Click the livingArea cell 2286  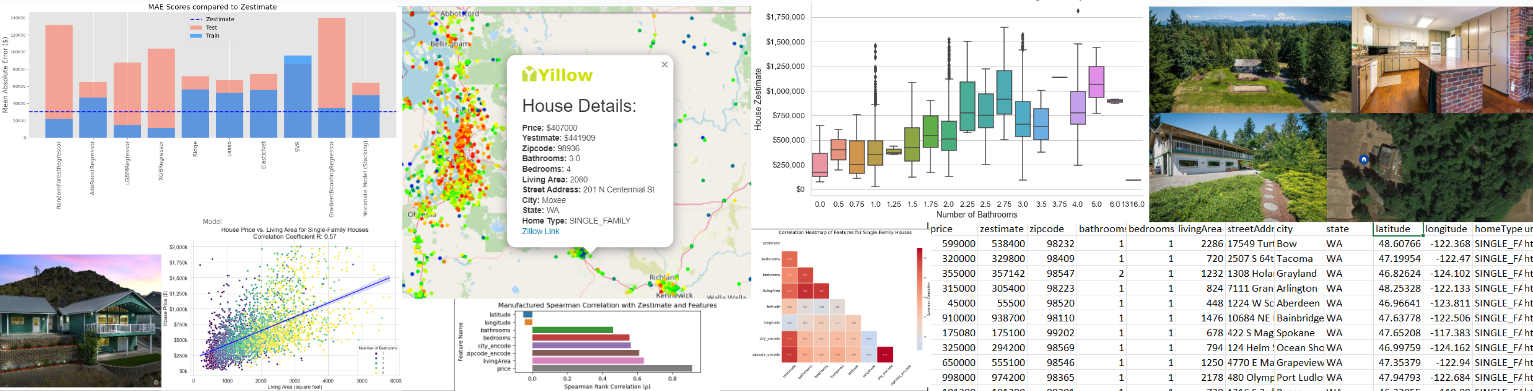pyautogui.click(x=1200, y=243)
